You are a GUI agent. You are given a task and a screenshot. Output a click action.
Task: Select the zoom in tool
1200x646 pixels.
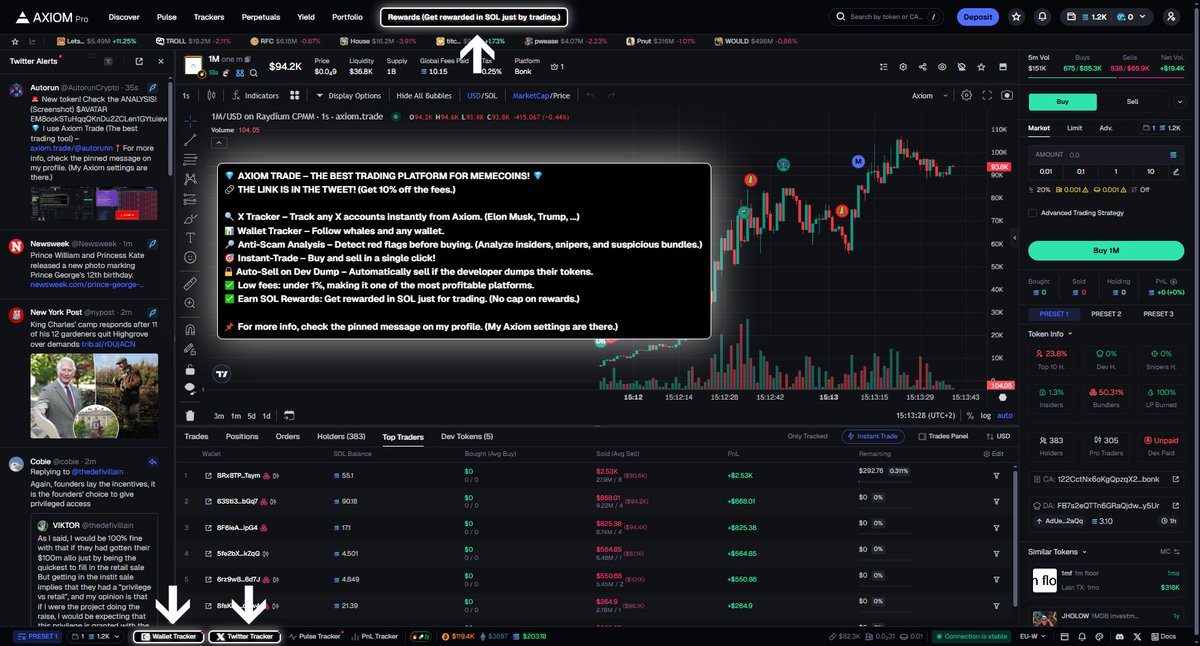[x=190, y=304]
